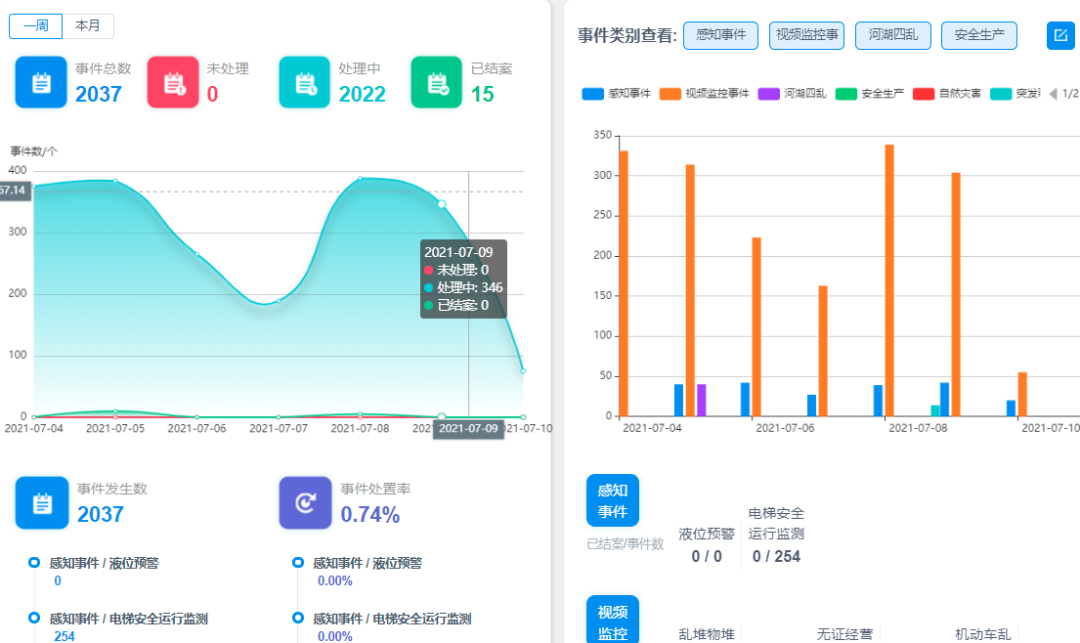The height and width of the screenshot is (643, 1080).
Task: Click 机动车乱 label
Action: [983, 634]
